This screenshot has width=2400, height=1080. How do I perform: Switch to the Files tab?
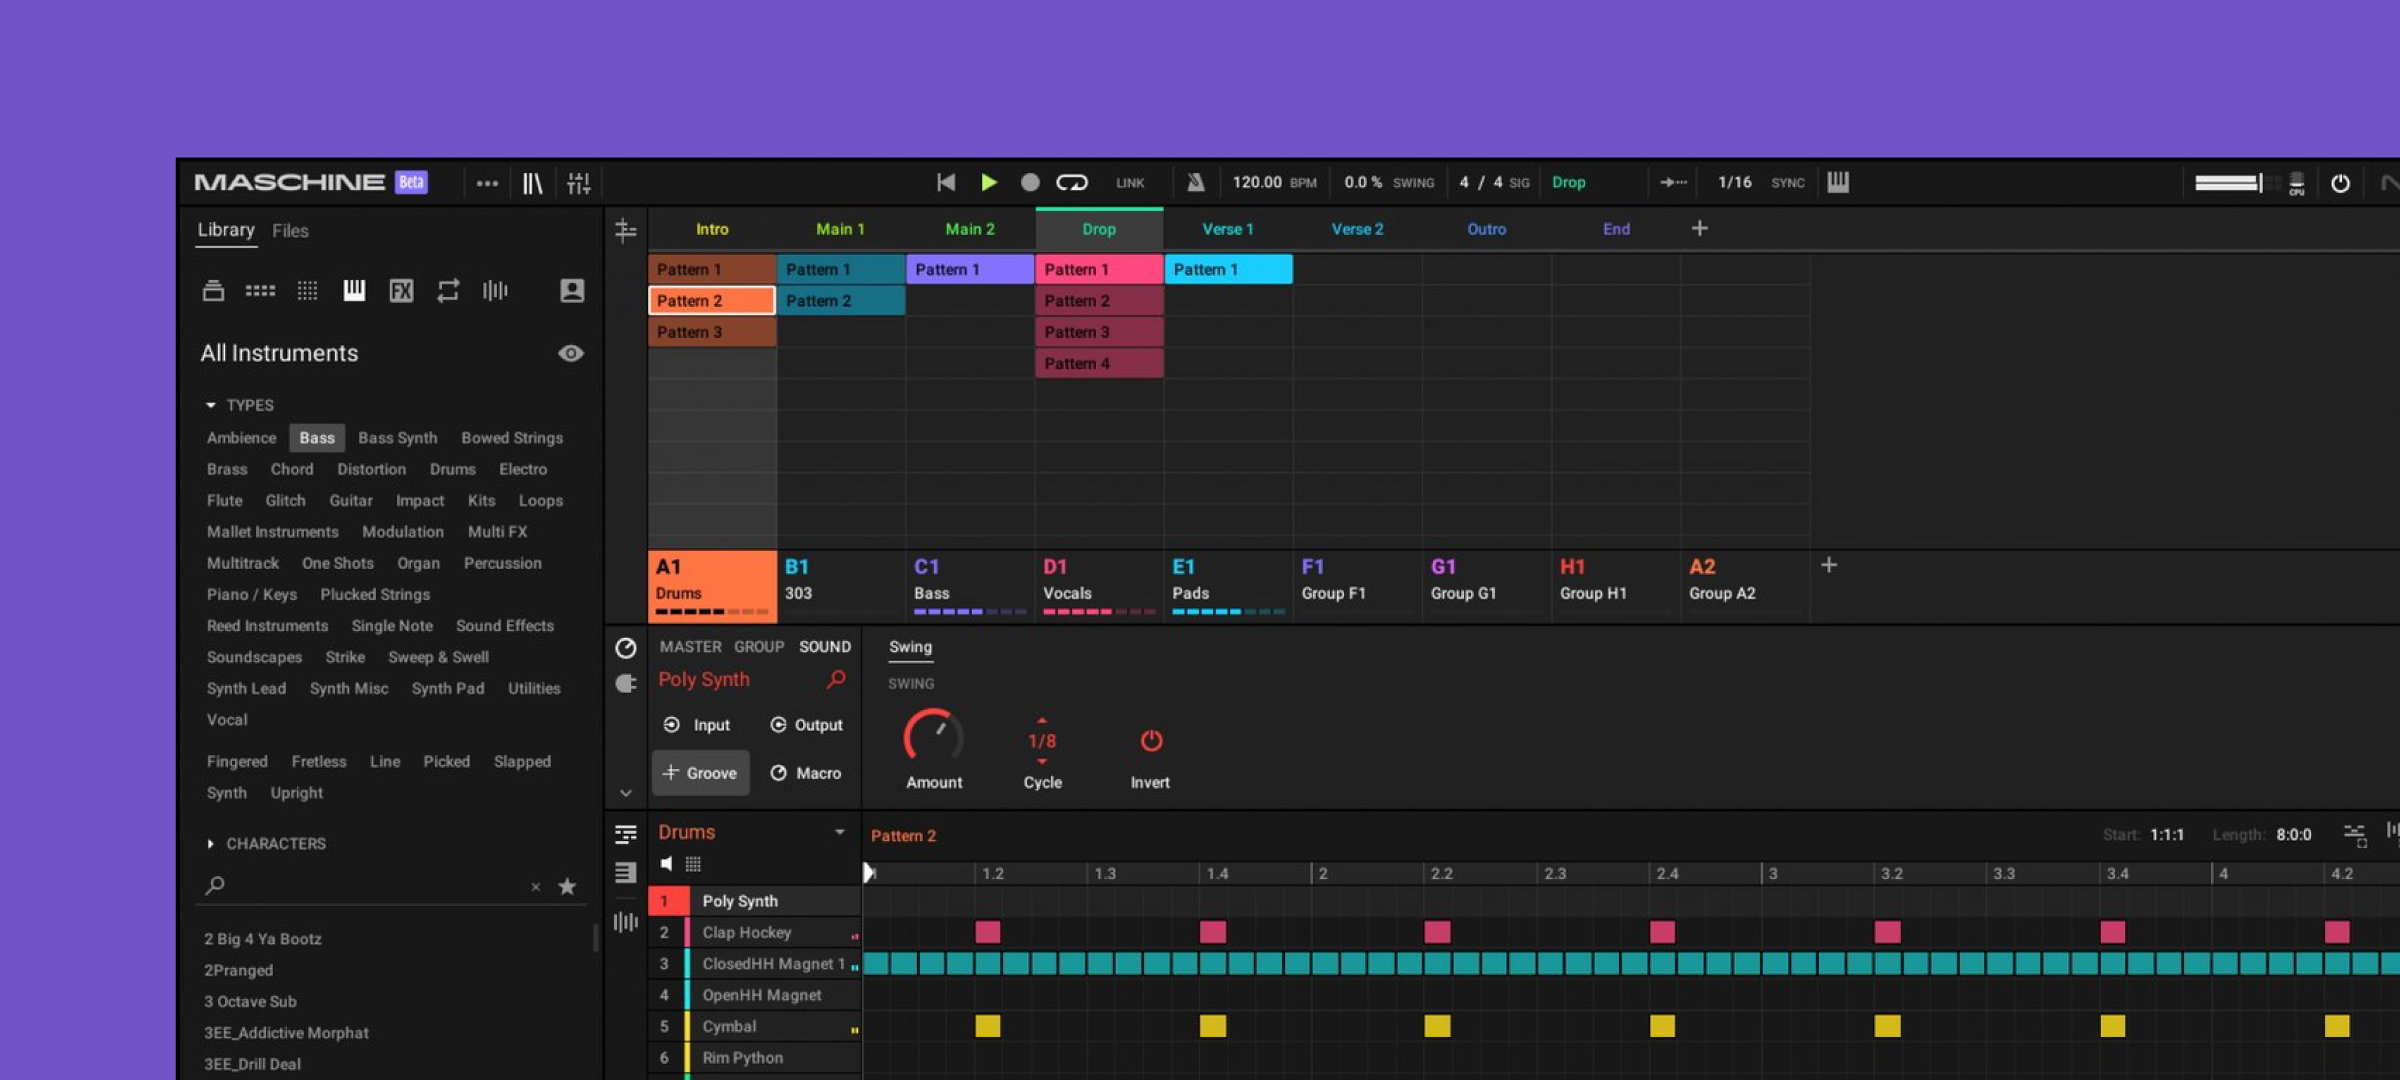[x=290, y=231]
